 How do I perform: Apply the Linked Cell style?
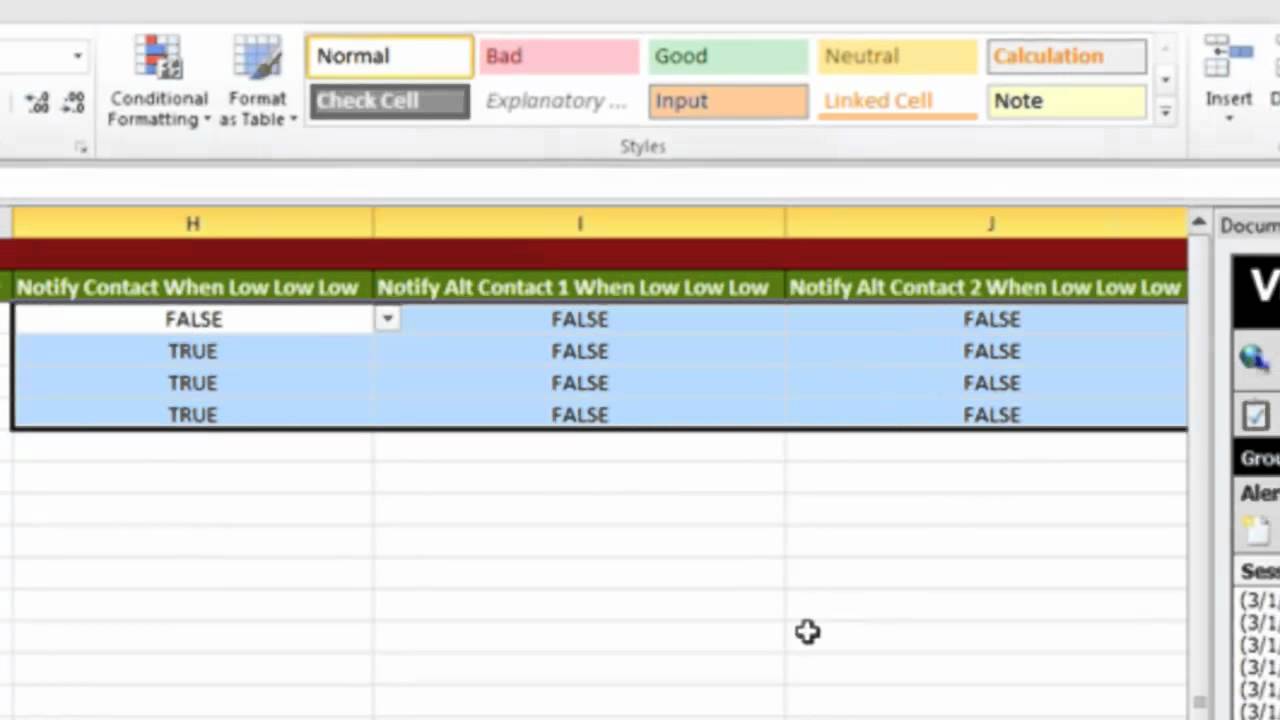tap(897, 101)
